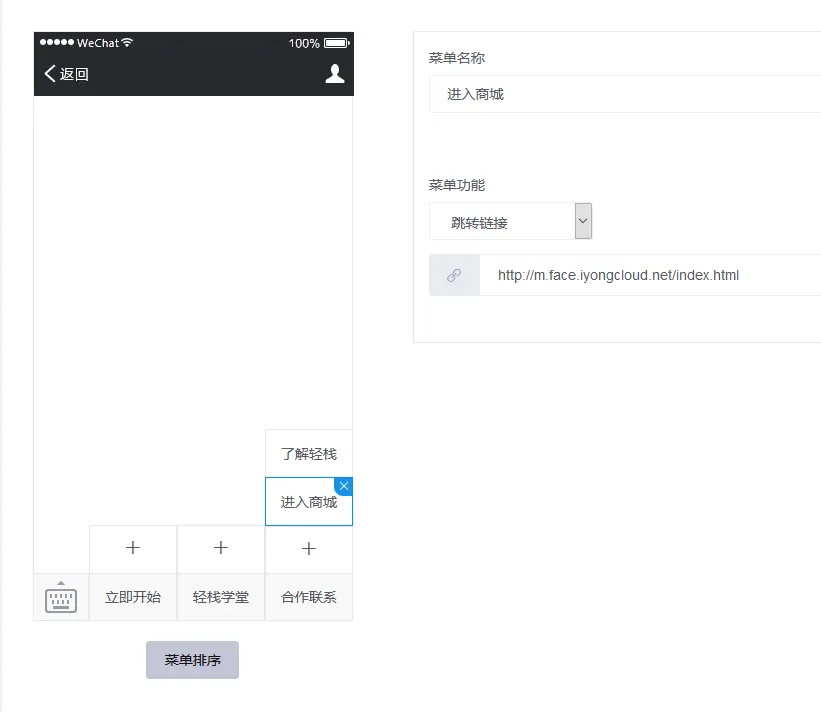821x712 pixels.
Task: Add submenu above 立即开始
Action: (133, 549)
